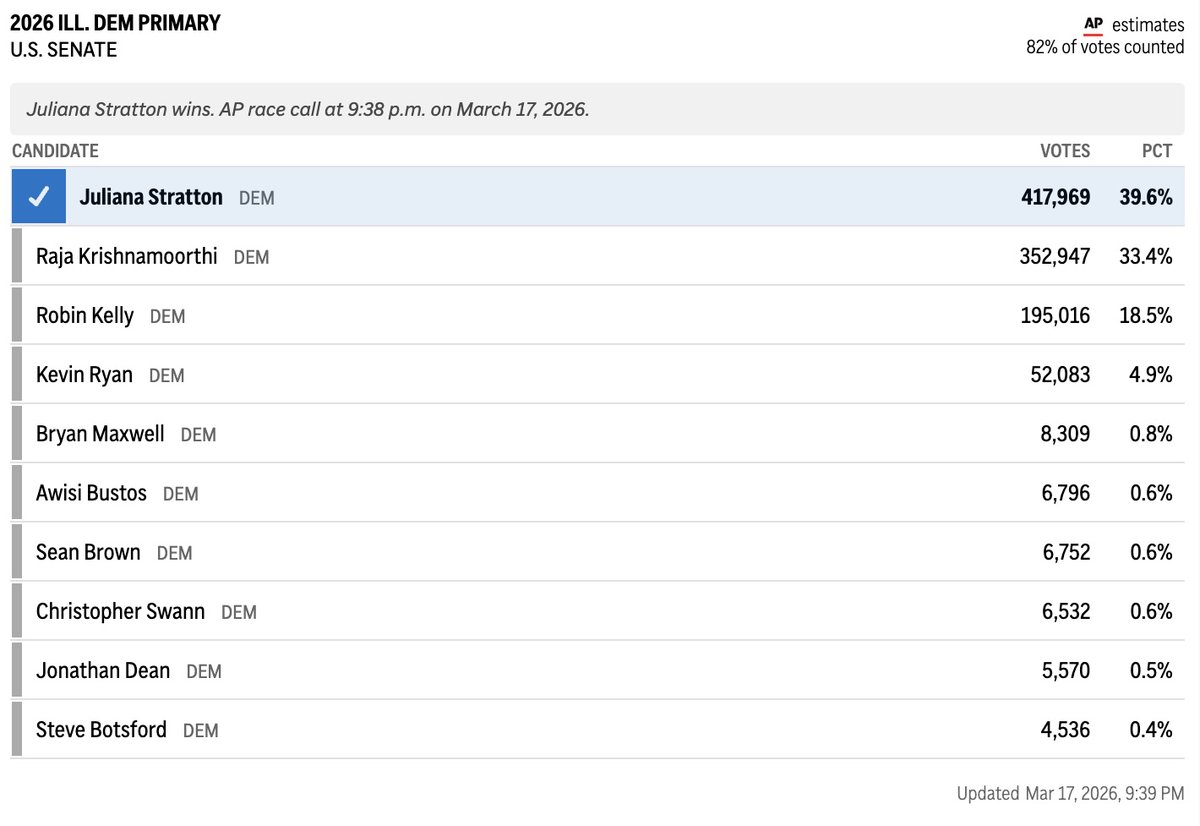Click the 417,969 vote total
The width and height of the screenshot is (1200, 826).
point(1055,197)
